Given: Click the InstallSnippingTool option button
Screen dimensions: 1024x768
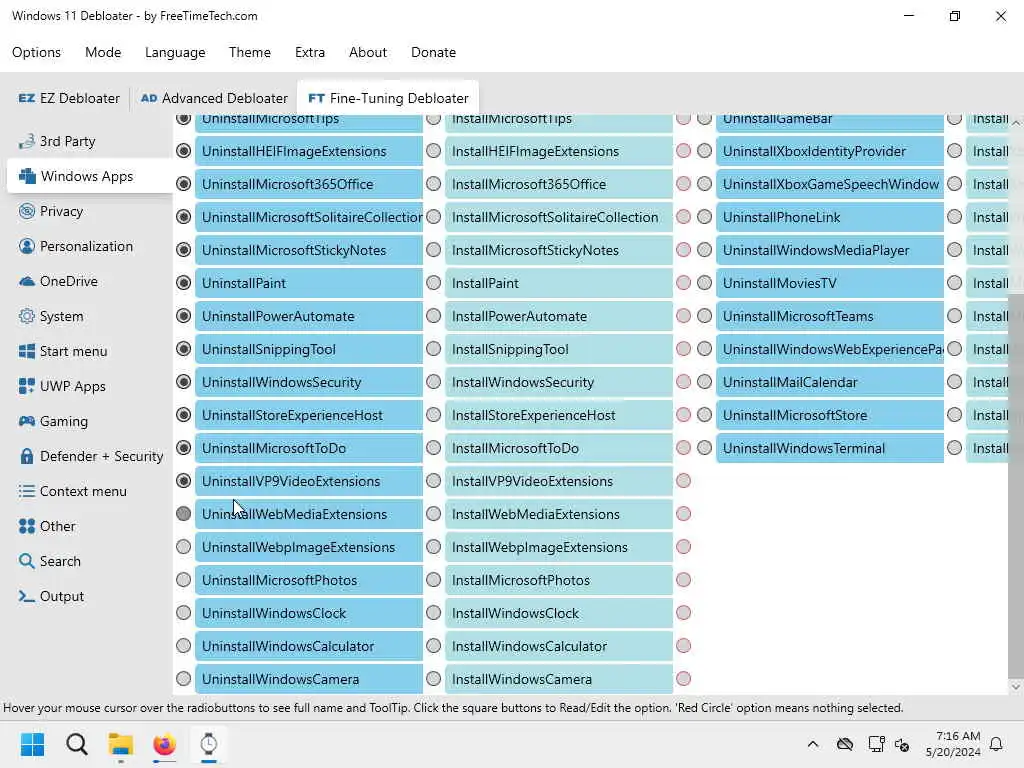Looking at the screenshot, I should tap(559, 349).
